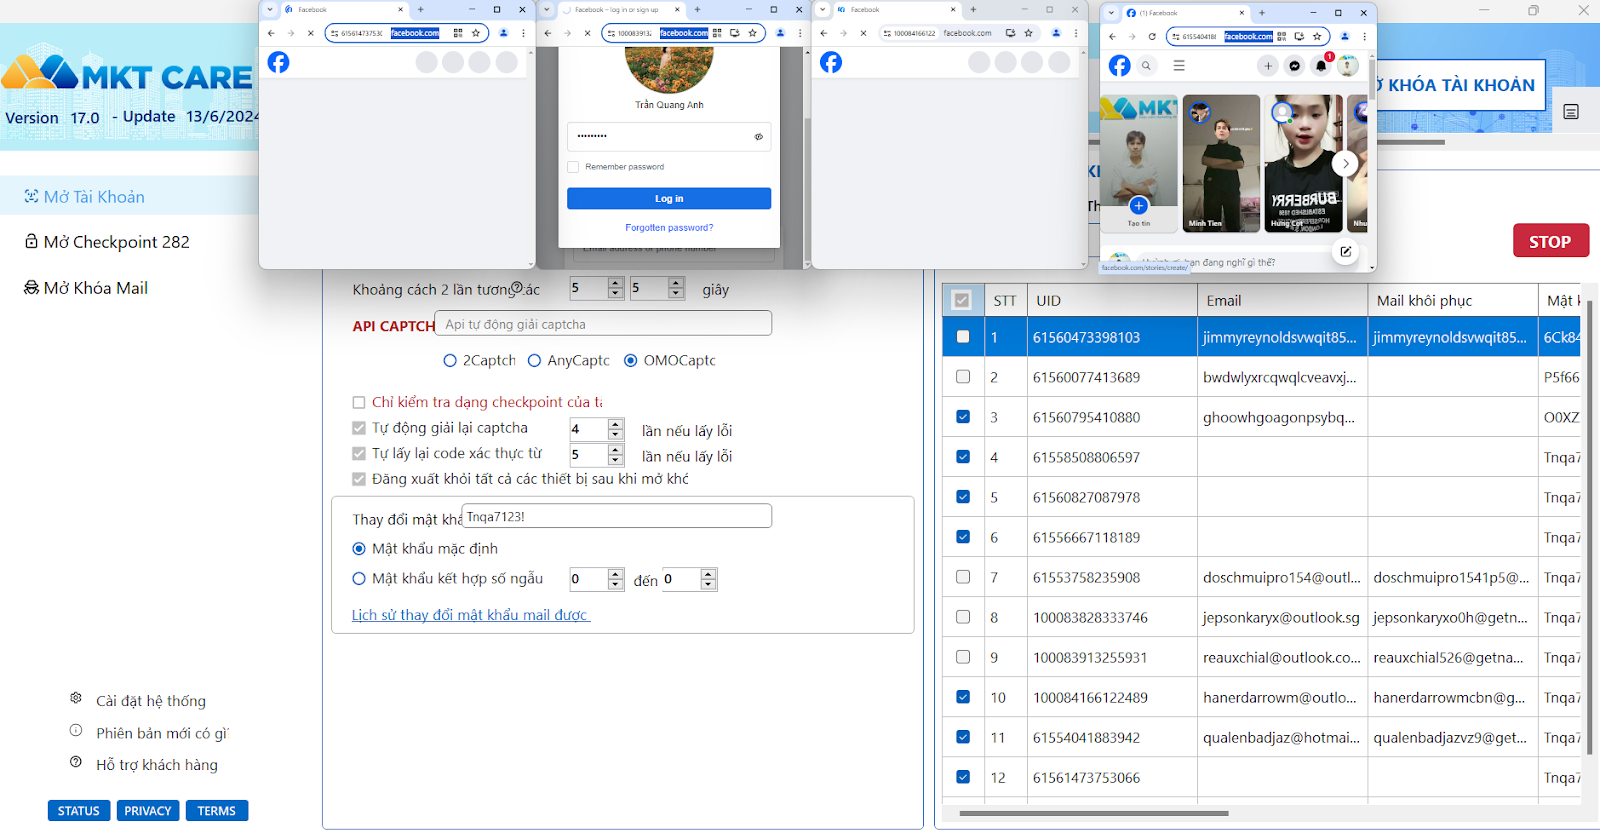1600x839 pixels.
Task: Open the list icon beside the KHÓA TÀI KHOẢN header
Action: 1571,111
